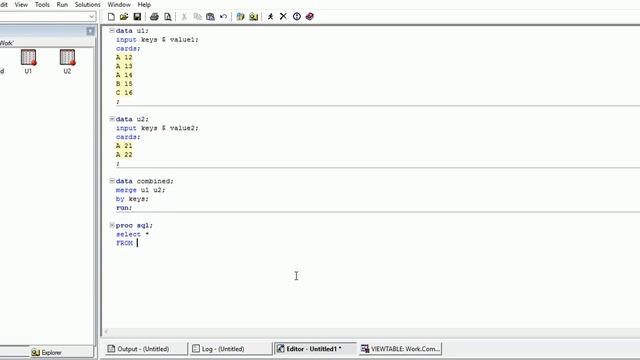Open the Window menu
The image size is (640, 360).
[x=119, y=4]
